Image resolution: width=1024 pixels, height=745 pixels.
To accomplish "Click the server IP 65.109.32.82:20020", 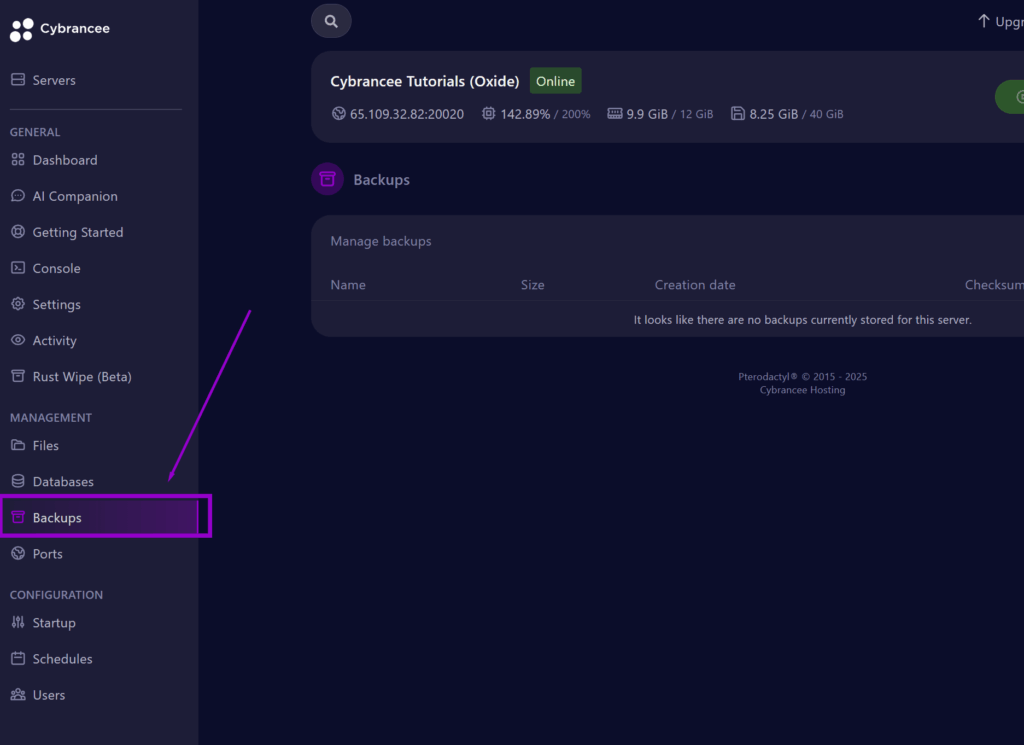I will coord(407,114).
